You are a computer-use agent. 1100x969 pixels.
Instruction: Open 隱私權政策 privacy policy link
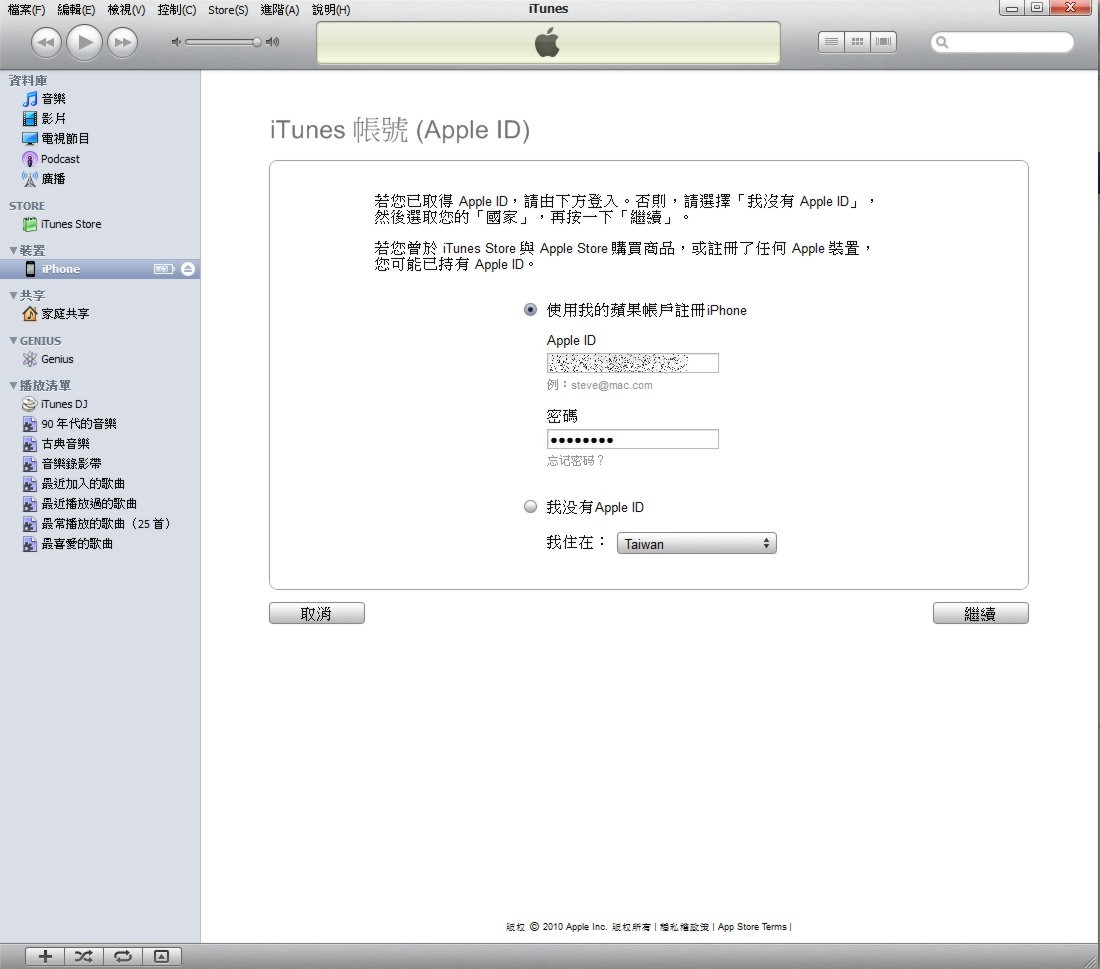(684, 927)
